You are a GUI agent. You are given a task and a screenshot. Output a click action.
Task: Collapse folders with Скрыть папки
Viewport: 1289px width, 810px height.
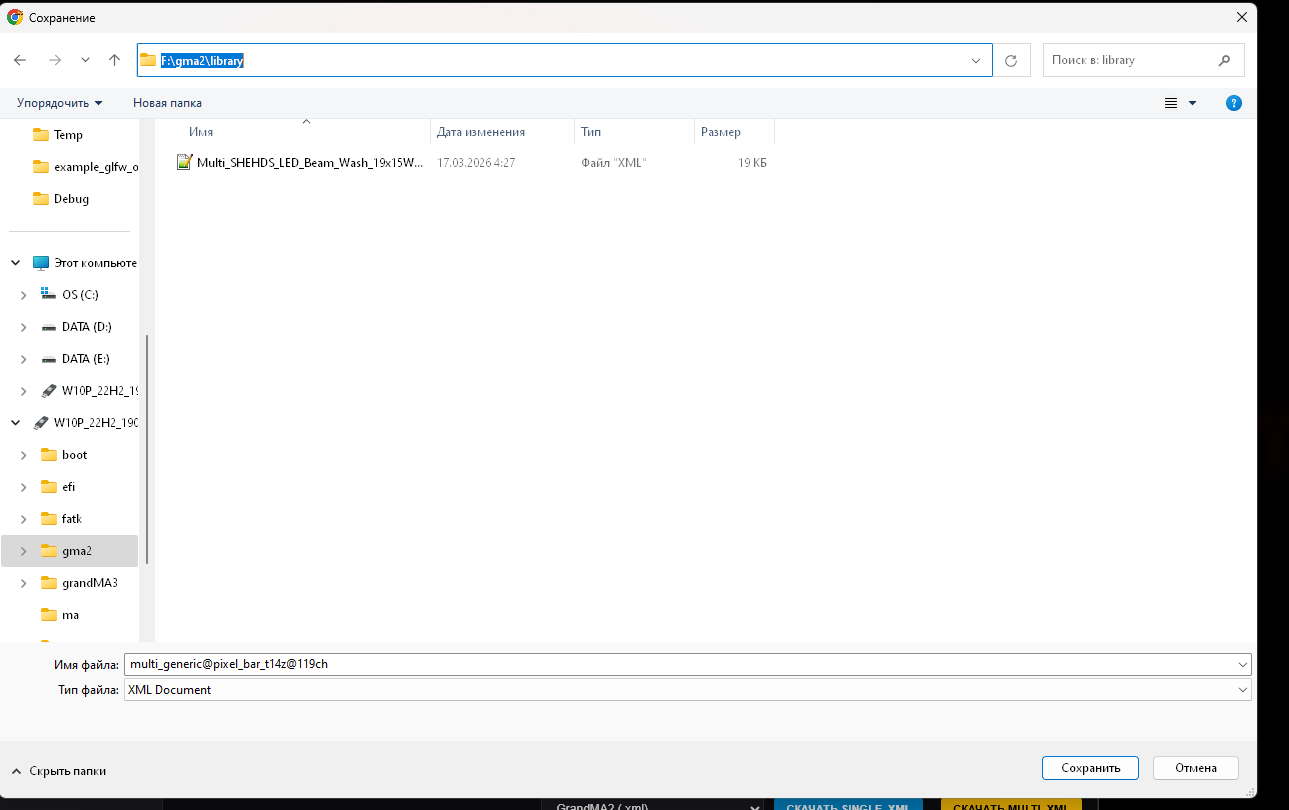[59, 771]
